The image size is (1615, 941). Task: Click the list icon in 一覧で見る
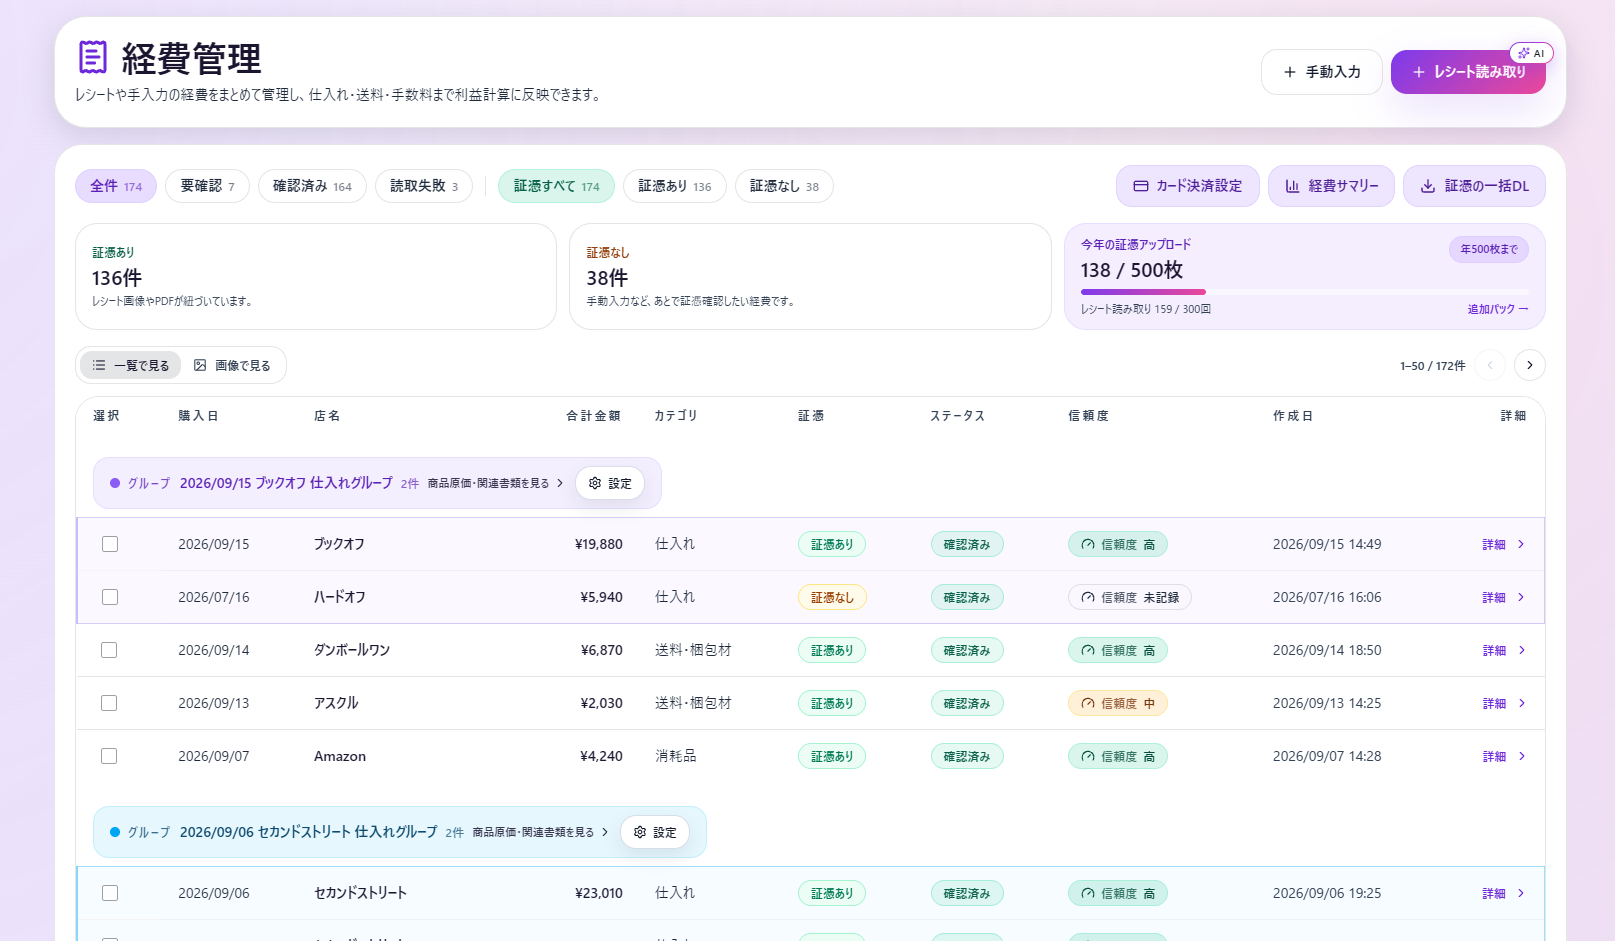coord(99,365)
